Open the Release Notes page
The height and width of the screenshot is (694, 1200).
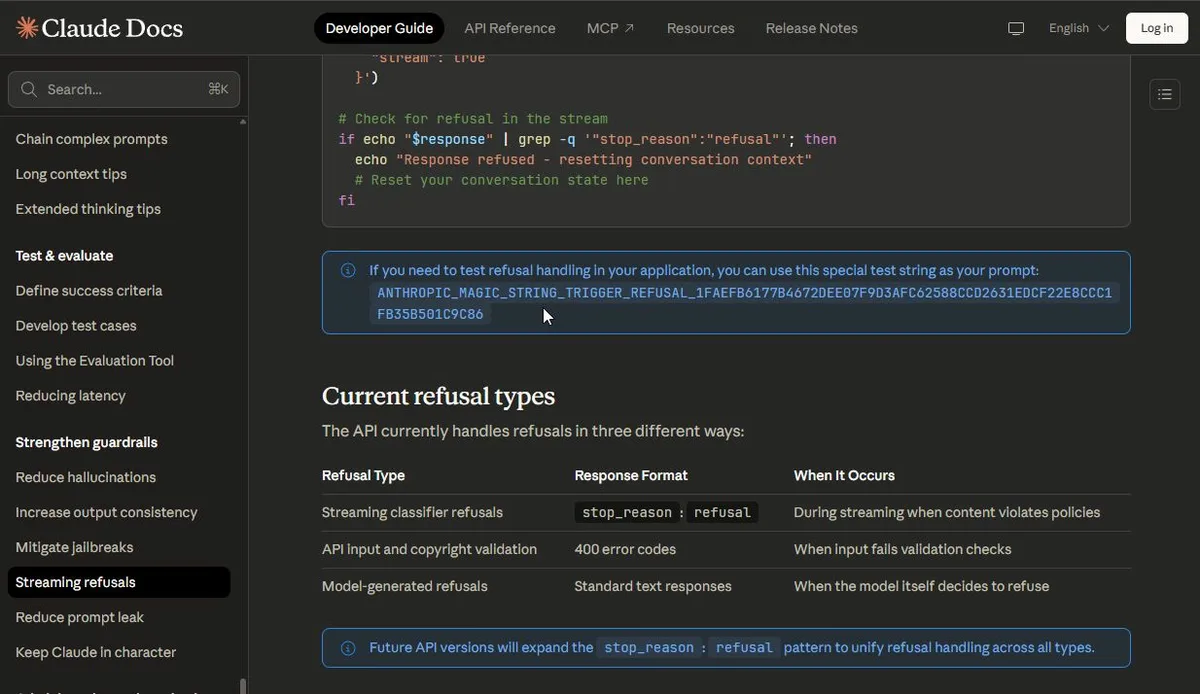[811, 28]
